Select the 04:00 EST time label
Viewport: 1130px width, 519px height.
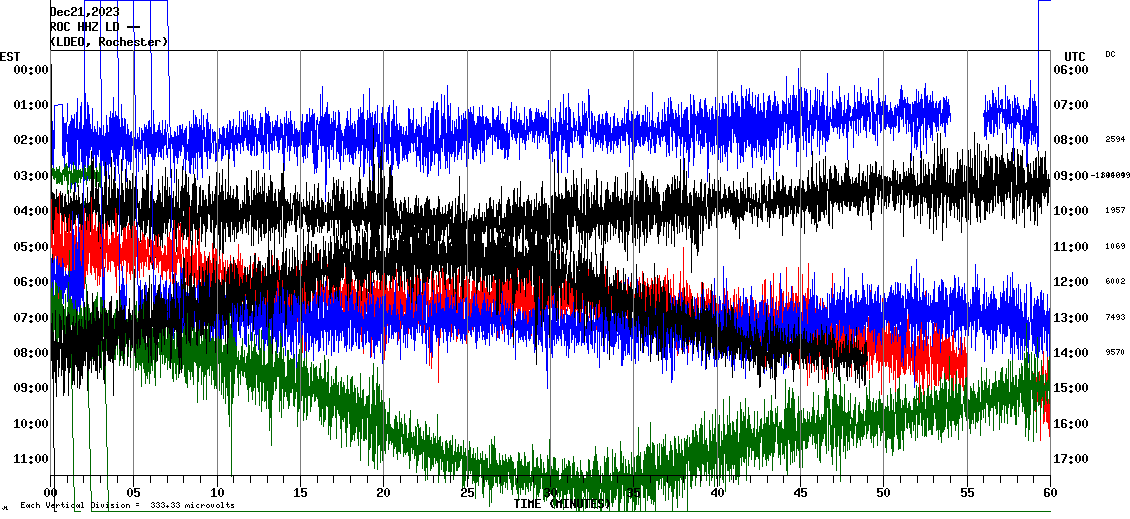coord(31,211)
